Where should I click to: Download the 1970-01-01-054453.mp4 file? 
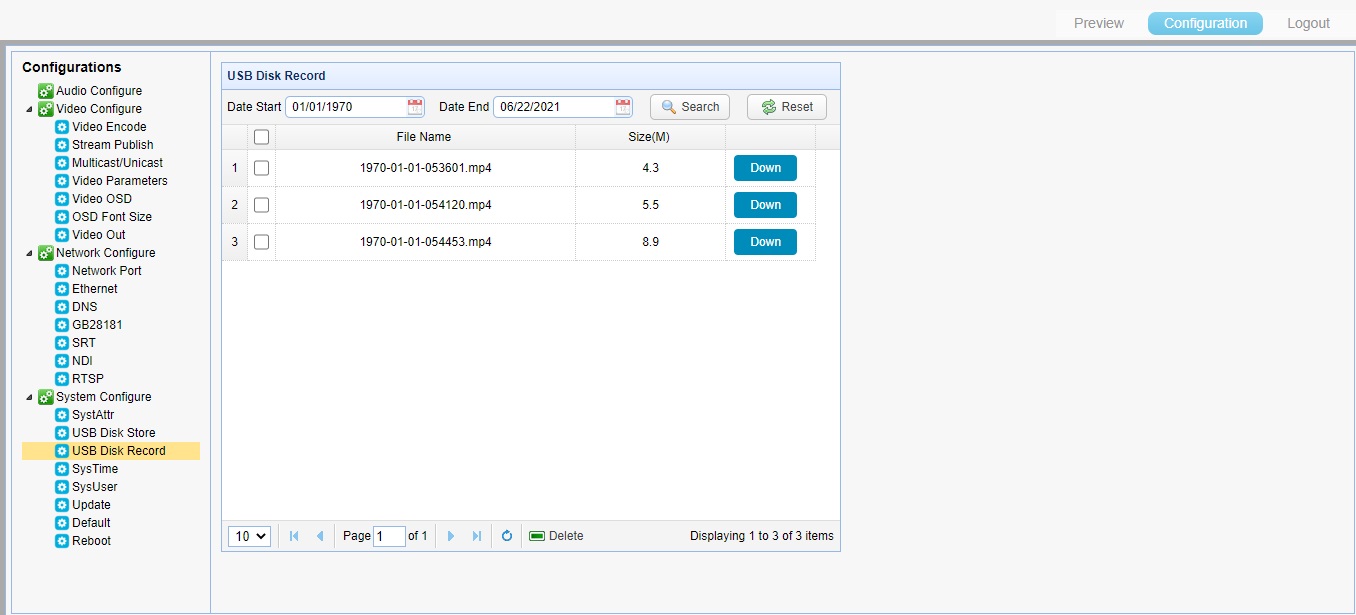click(765, 242)
